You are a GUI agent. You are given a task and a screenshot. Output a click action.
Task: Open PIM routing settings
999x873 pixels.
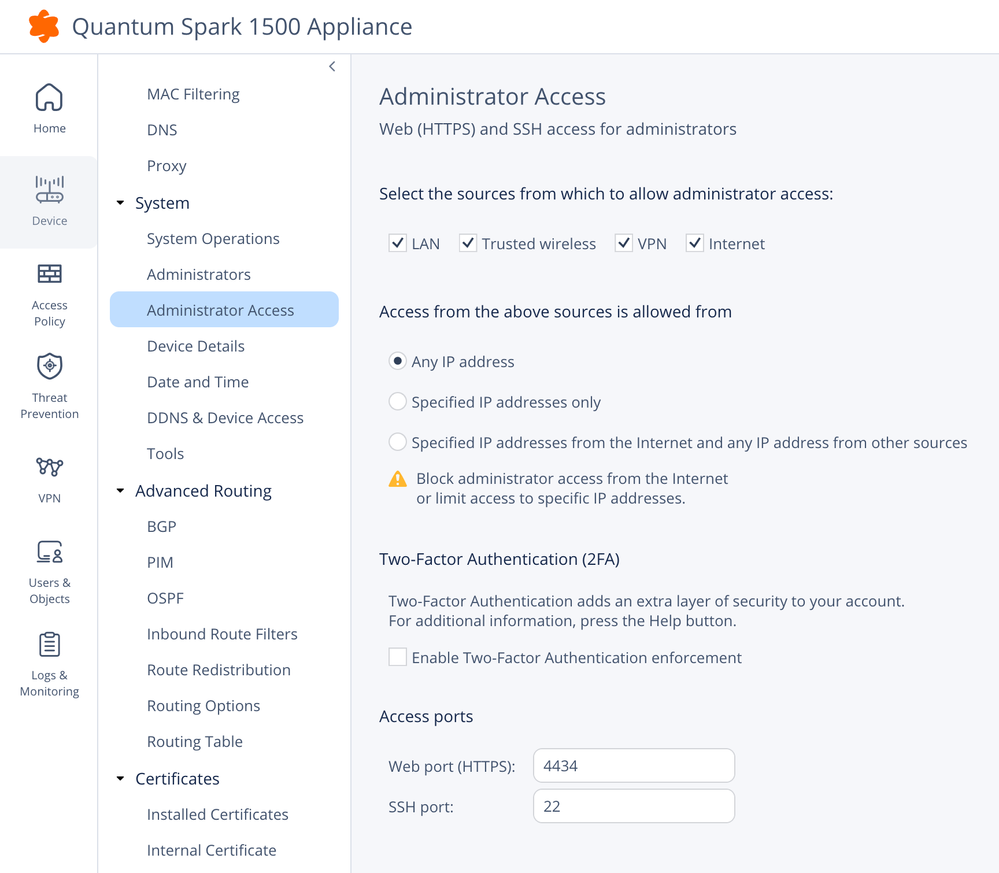coord(160,563)
